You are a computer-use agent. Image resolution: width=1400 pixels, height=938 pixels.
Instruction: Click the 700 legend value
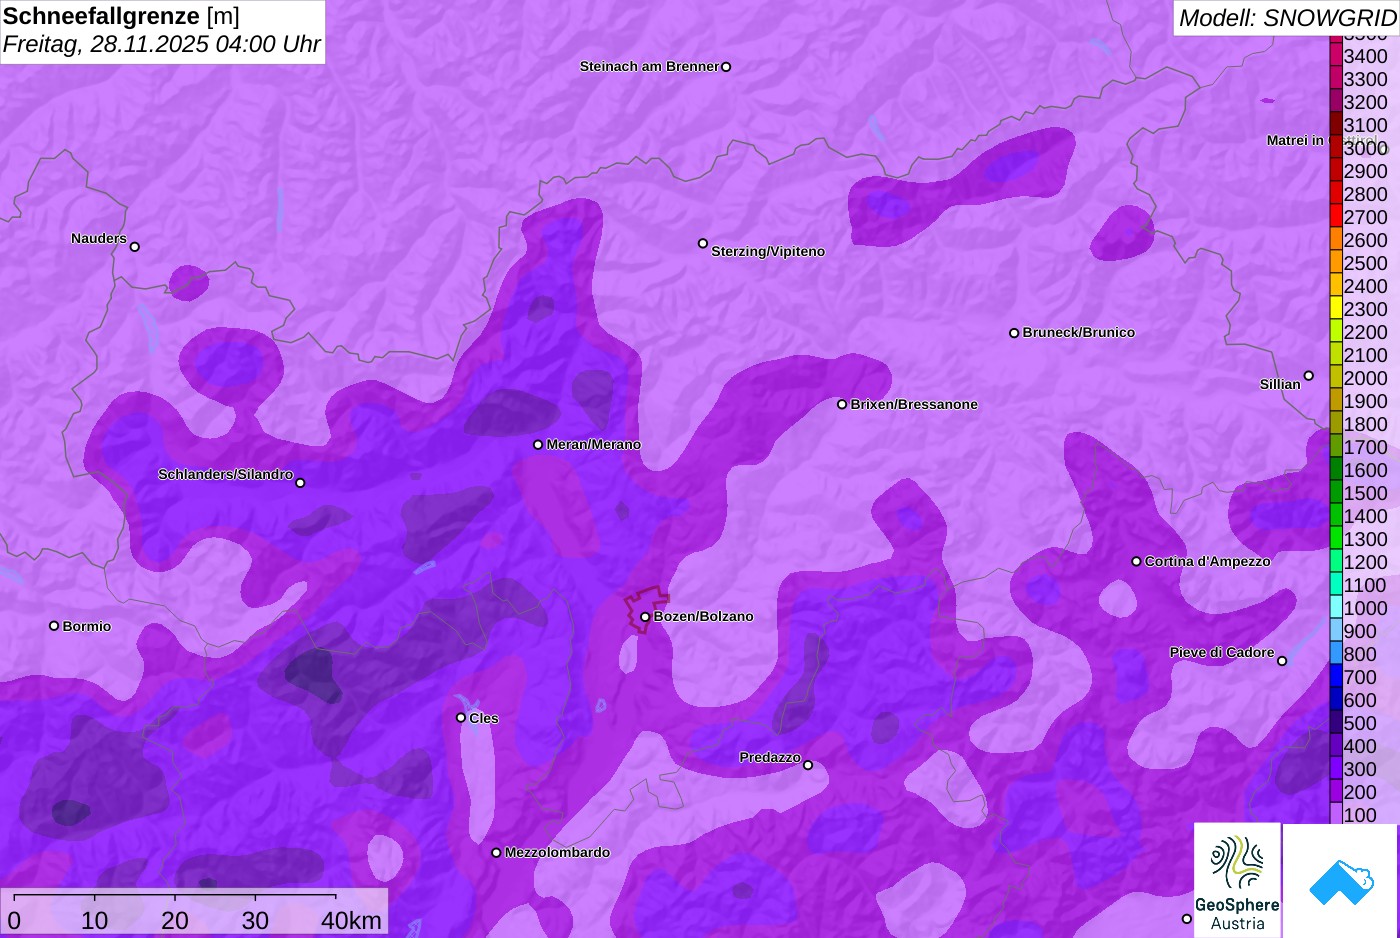[1361, 677]
